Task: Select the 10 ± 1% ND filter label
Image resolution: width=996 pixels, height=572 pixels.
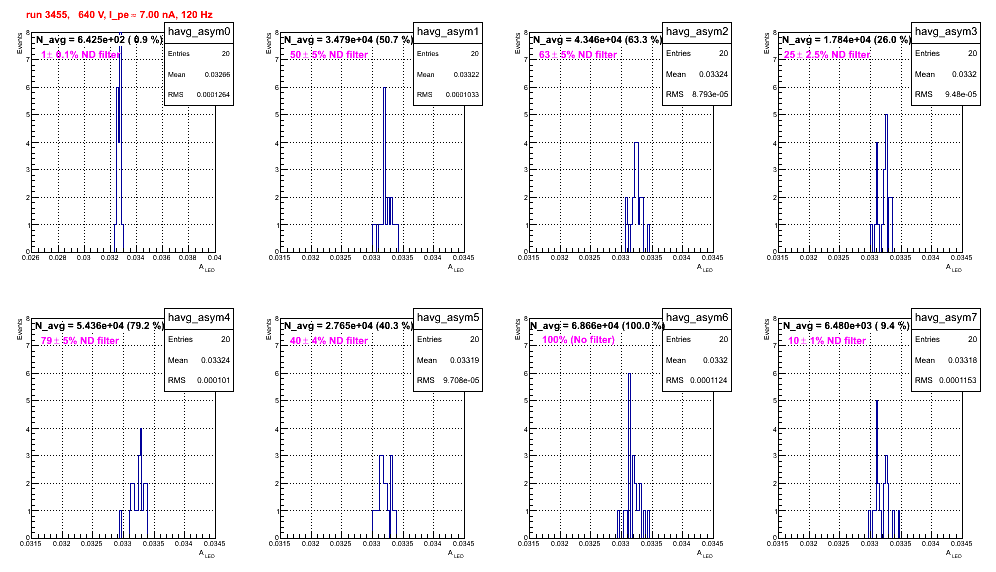Action: [x=827, y=341]
